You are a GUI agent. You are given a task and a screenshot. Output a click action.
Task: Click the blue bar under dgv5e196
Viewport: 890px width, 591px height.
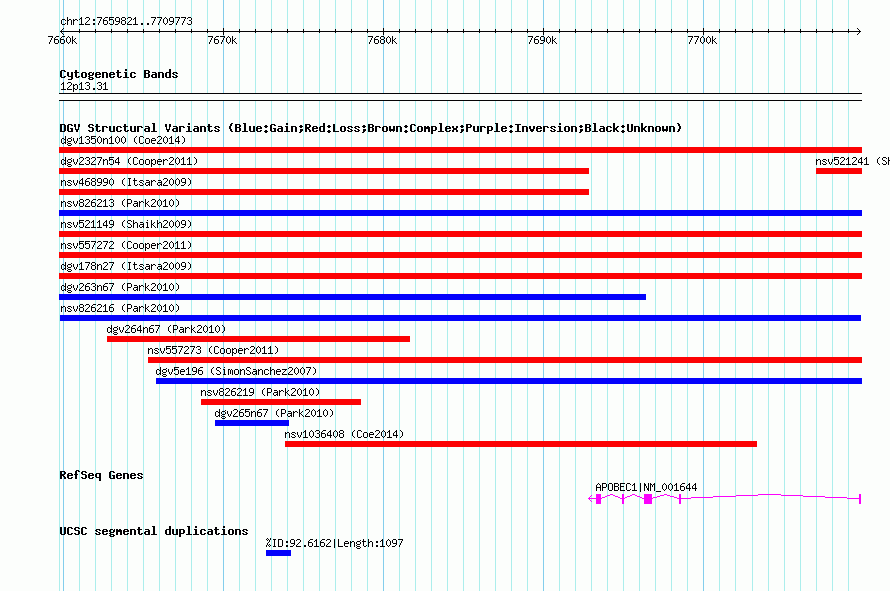pyautogui.click(x=509, y=381)
